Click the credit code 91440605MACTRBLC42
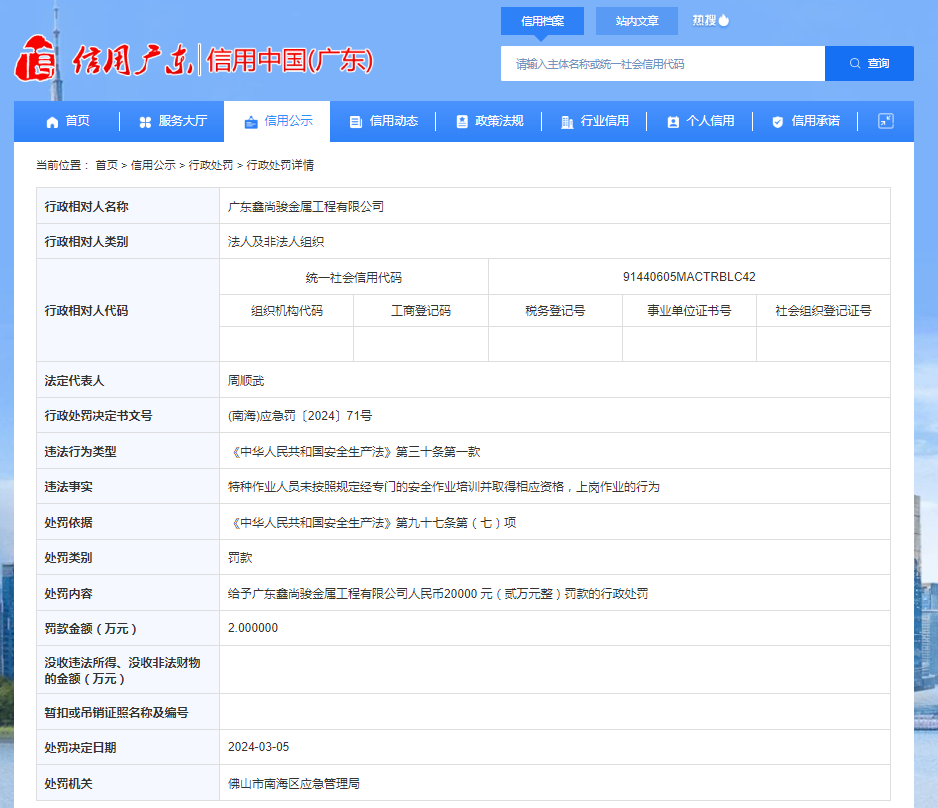This screenshot has height=808, width=938. tap(689, 277)
